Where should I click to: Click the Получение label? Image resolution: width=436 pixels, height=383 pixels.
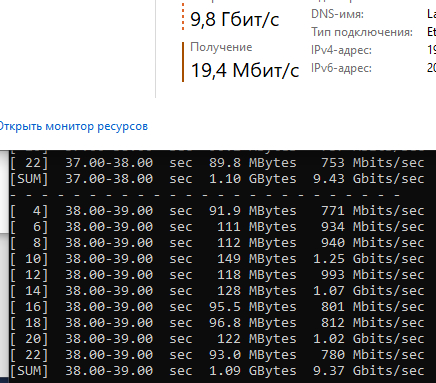point(221,47)
